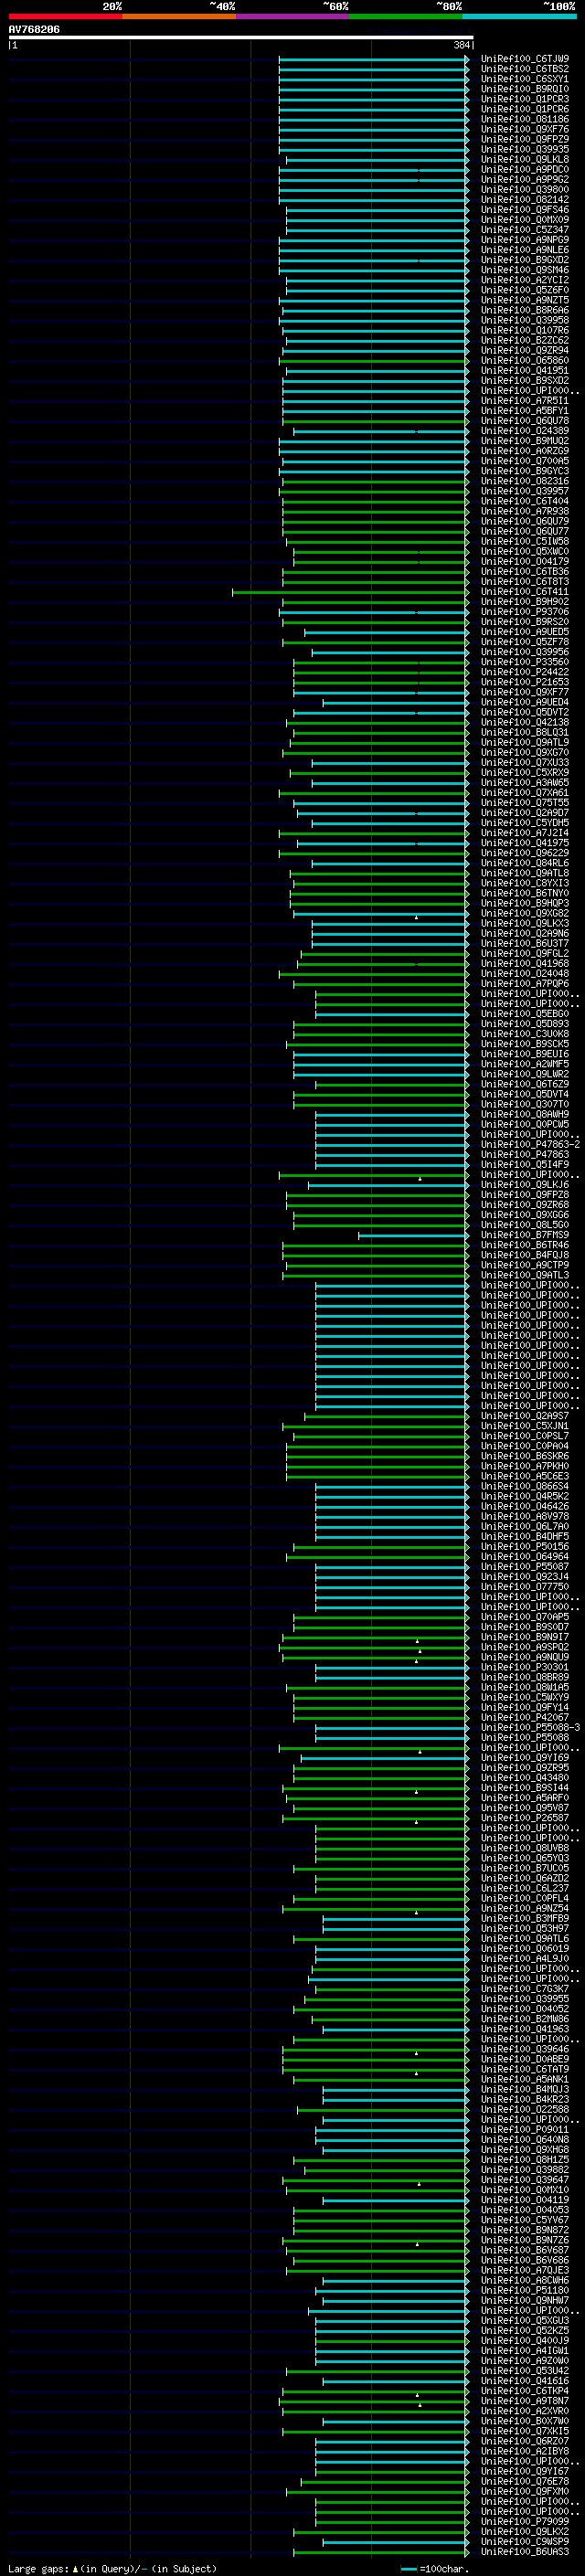
Task: Select the UniRef100_Q84RL6 hit
Action: (525, 863)
